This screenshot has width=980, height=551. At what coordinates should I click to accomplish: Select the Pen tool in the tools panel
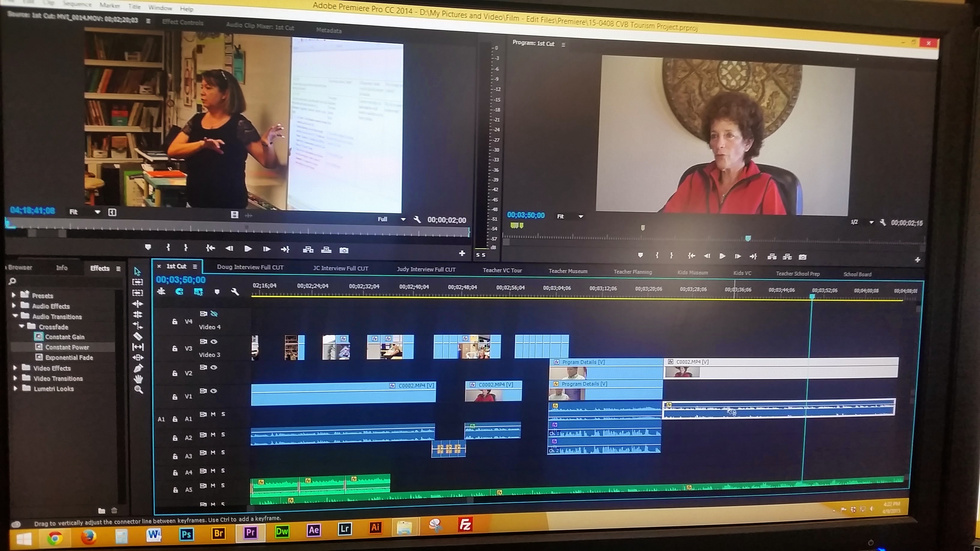138,368
